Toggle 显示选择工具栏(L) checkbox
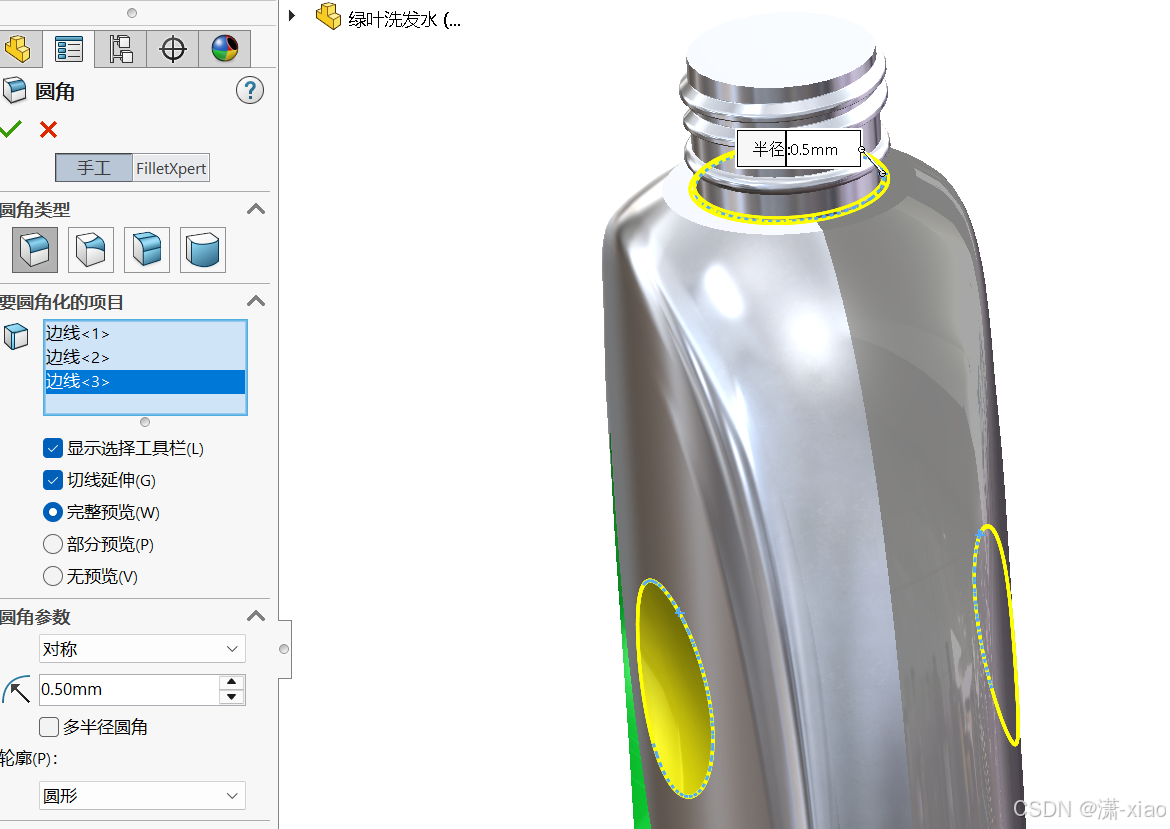Viewport: 1170px width, 829px height. click(x=52, y=448)
